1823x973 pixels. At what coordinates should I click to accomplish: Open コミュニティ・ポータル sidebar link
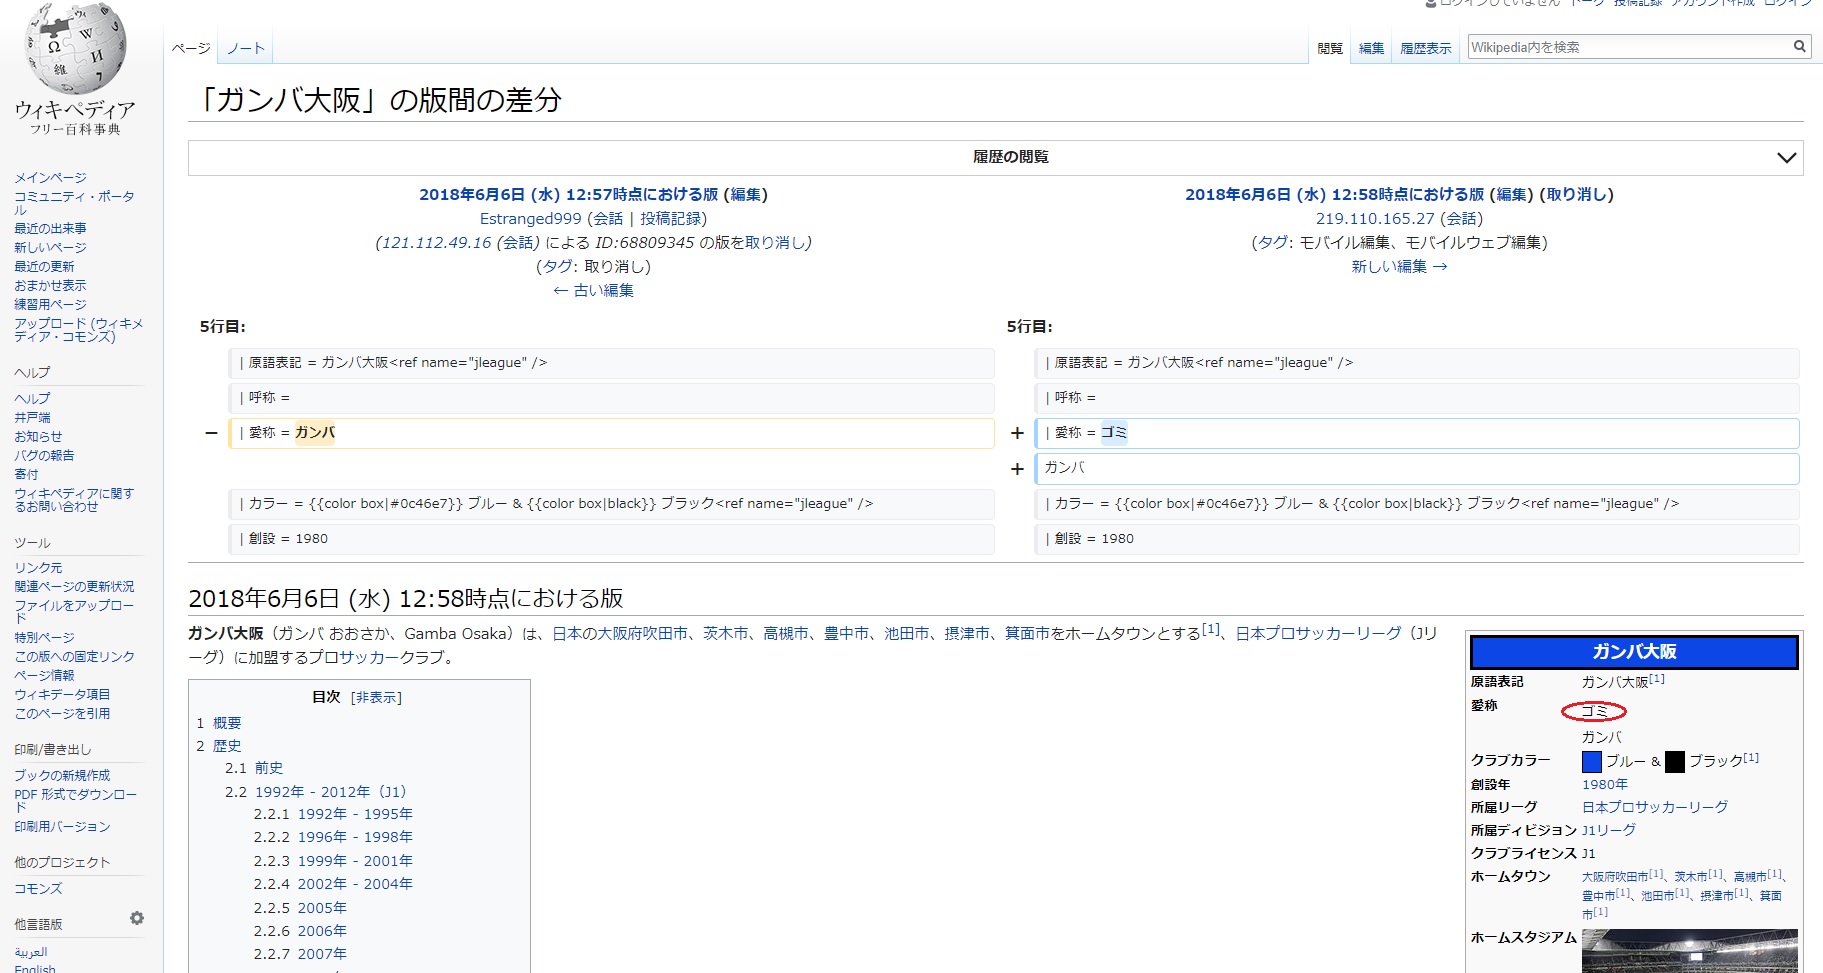point(74,202)
